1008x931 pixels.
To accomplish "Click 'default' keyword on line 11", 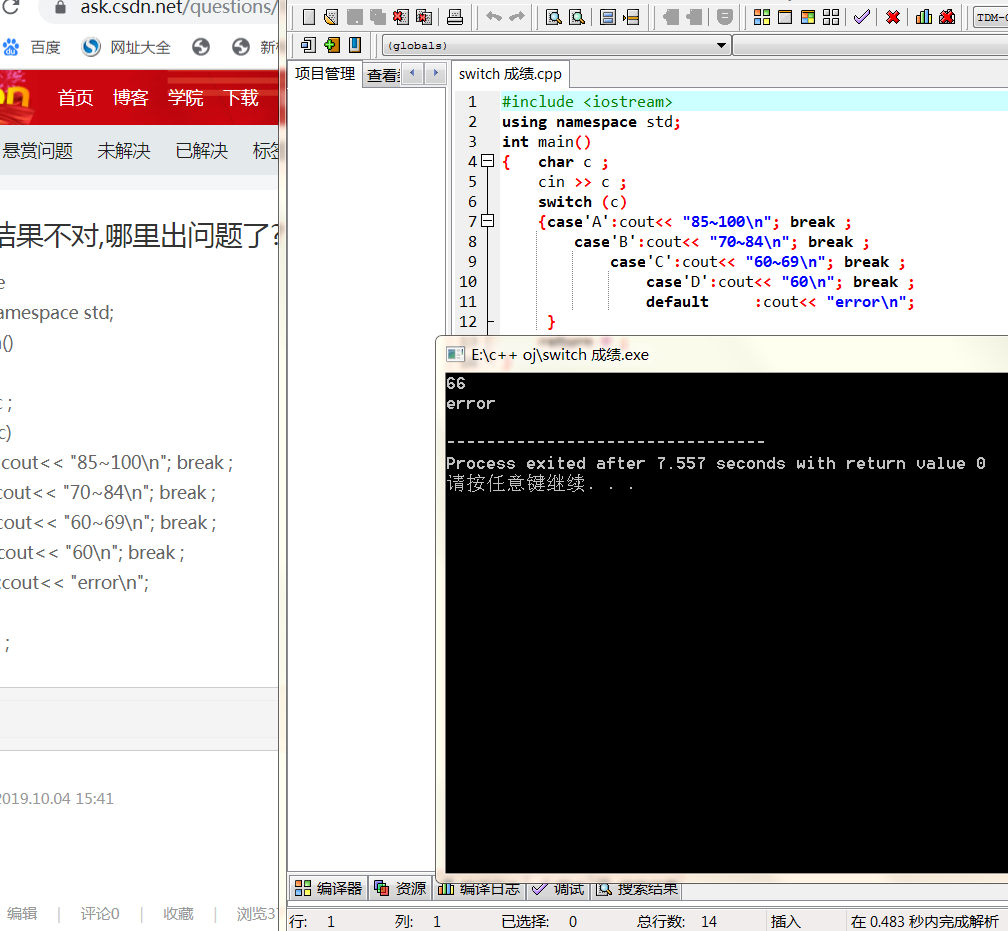I will tap(677, 302).
